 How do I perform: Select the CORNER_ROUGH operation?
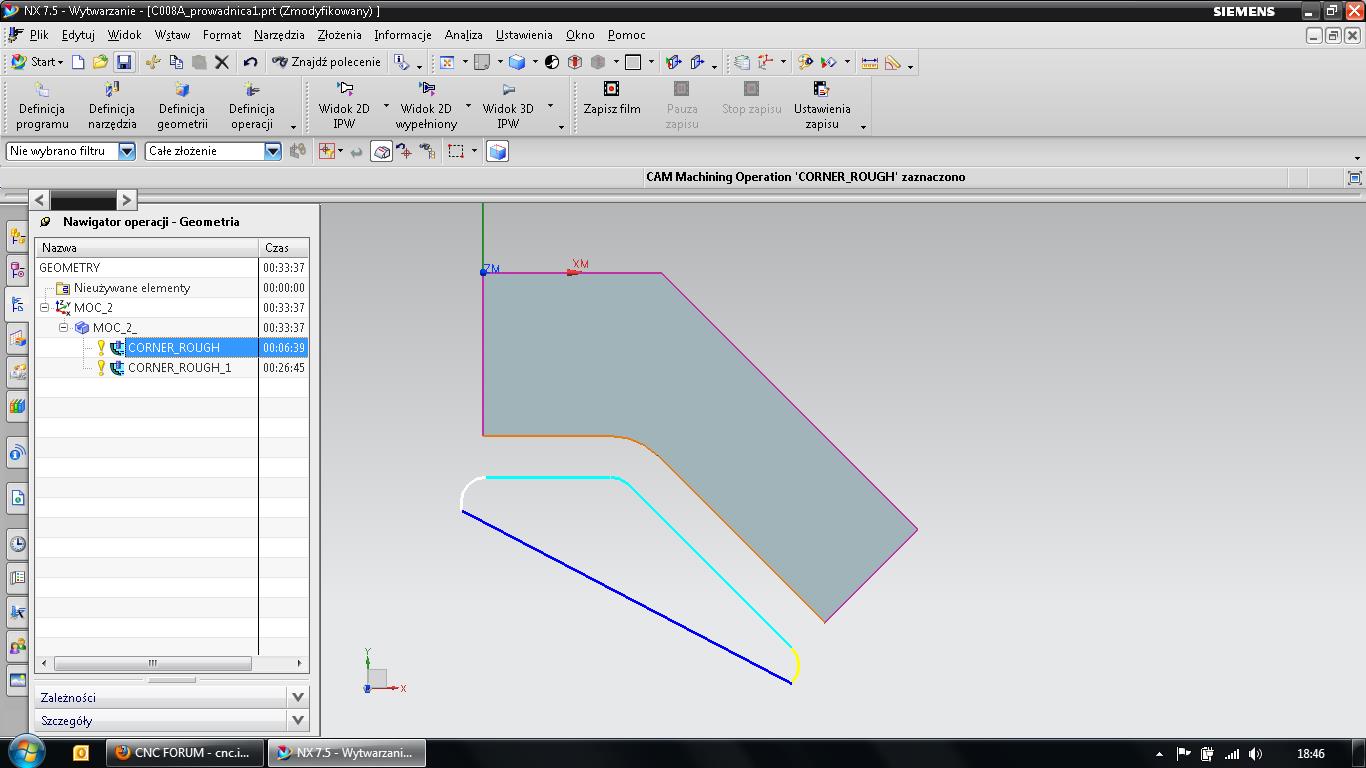click(173, 347)
